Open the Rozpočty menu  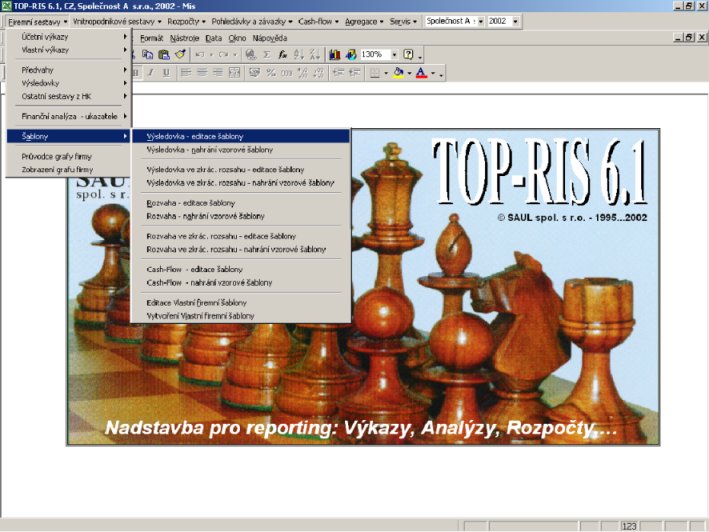tap(186, 21)
